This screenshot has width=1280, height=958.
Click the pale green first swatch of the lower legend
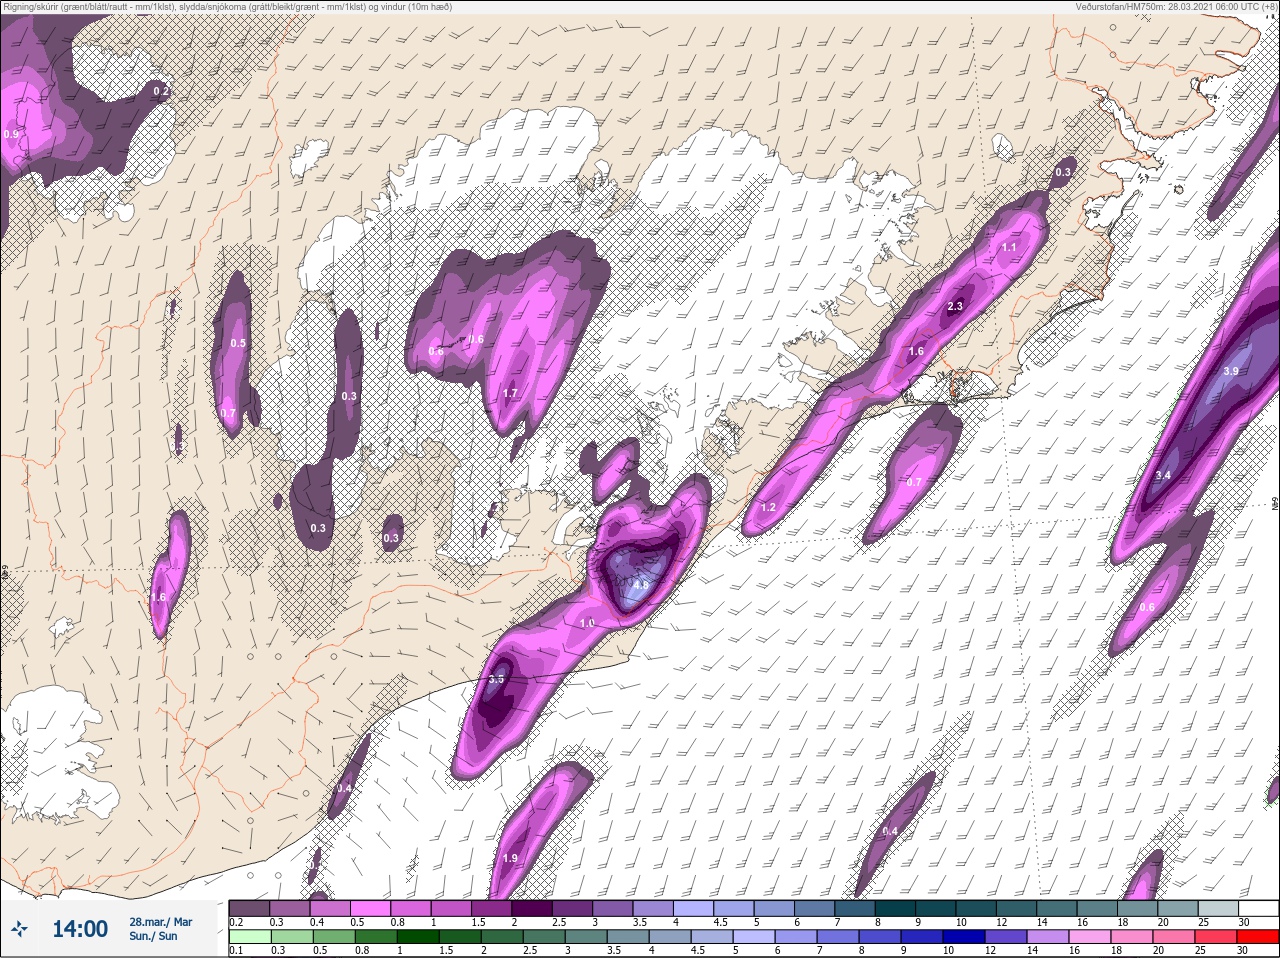click(x=249, y=937)
